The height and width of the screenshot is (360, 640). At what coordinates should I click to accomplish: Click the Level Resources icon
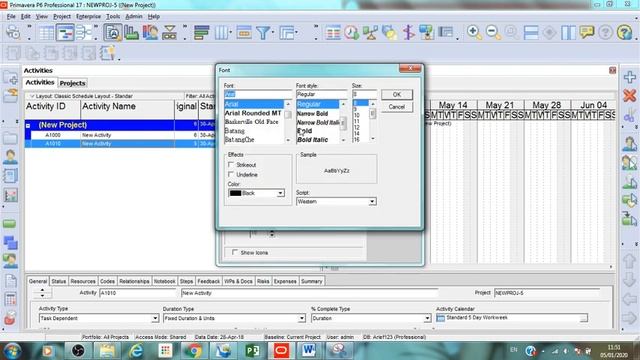coord(370,32)
